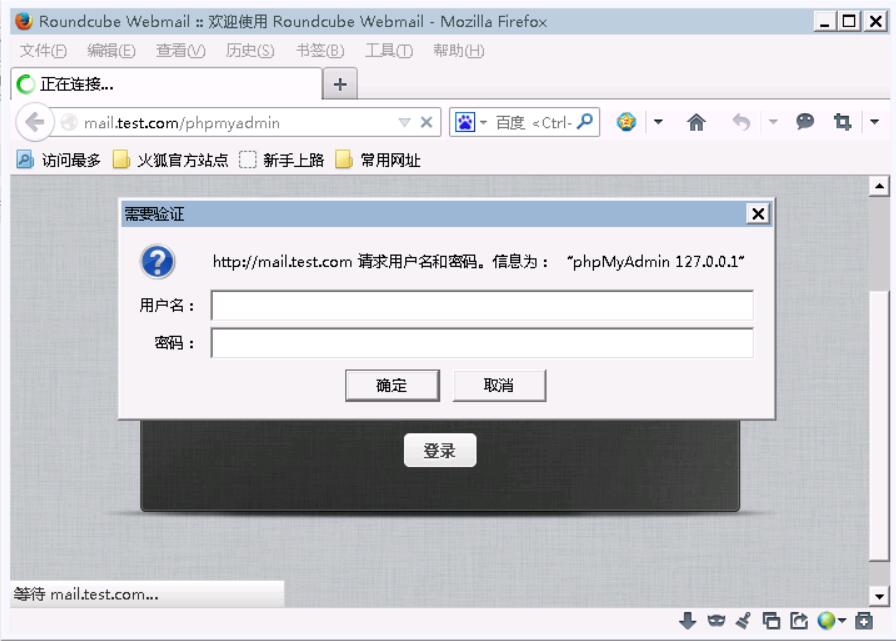The height and width of the screenshot is (641, 896).
Task: Open the URL history dropdown arrow
Action: pyautogui.click(x=405, y=122)
